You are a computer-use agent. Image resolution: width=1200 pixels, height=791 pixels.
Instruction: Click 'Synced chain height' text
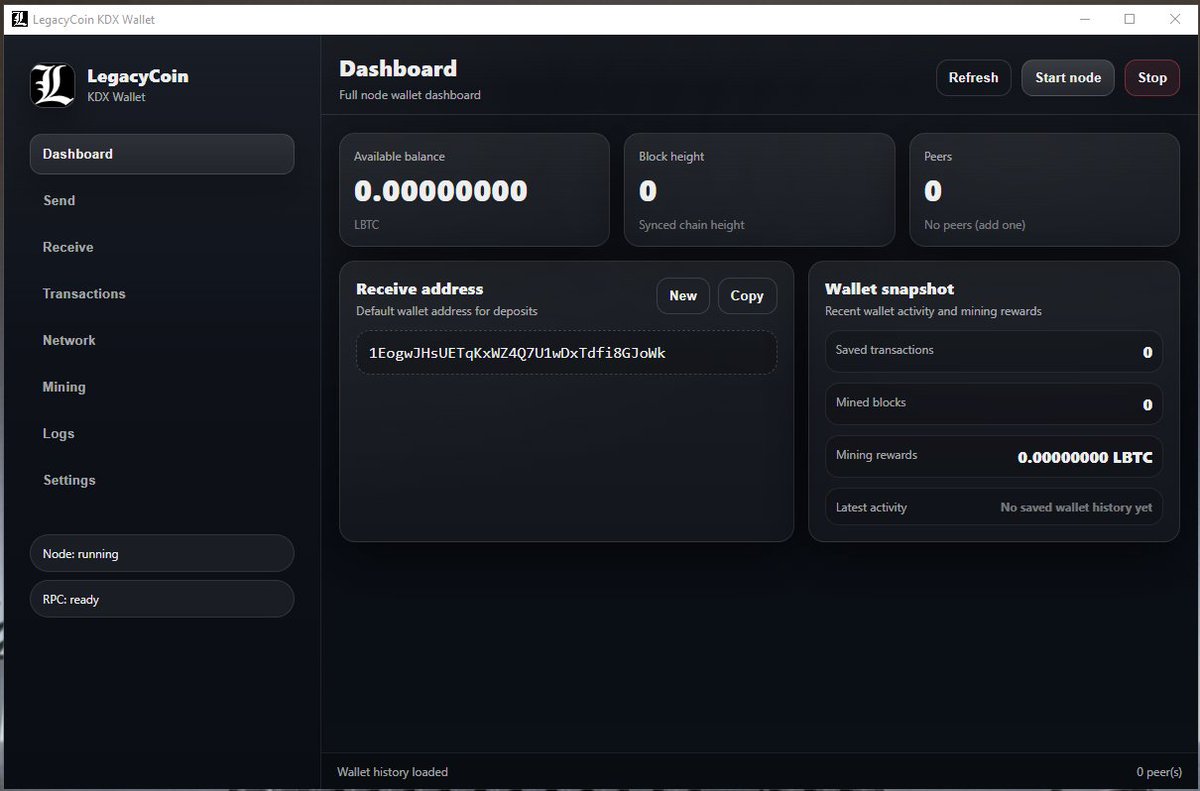(x=692, y=225)
